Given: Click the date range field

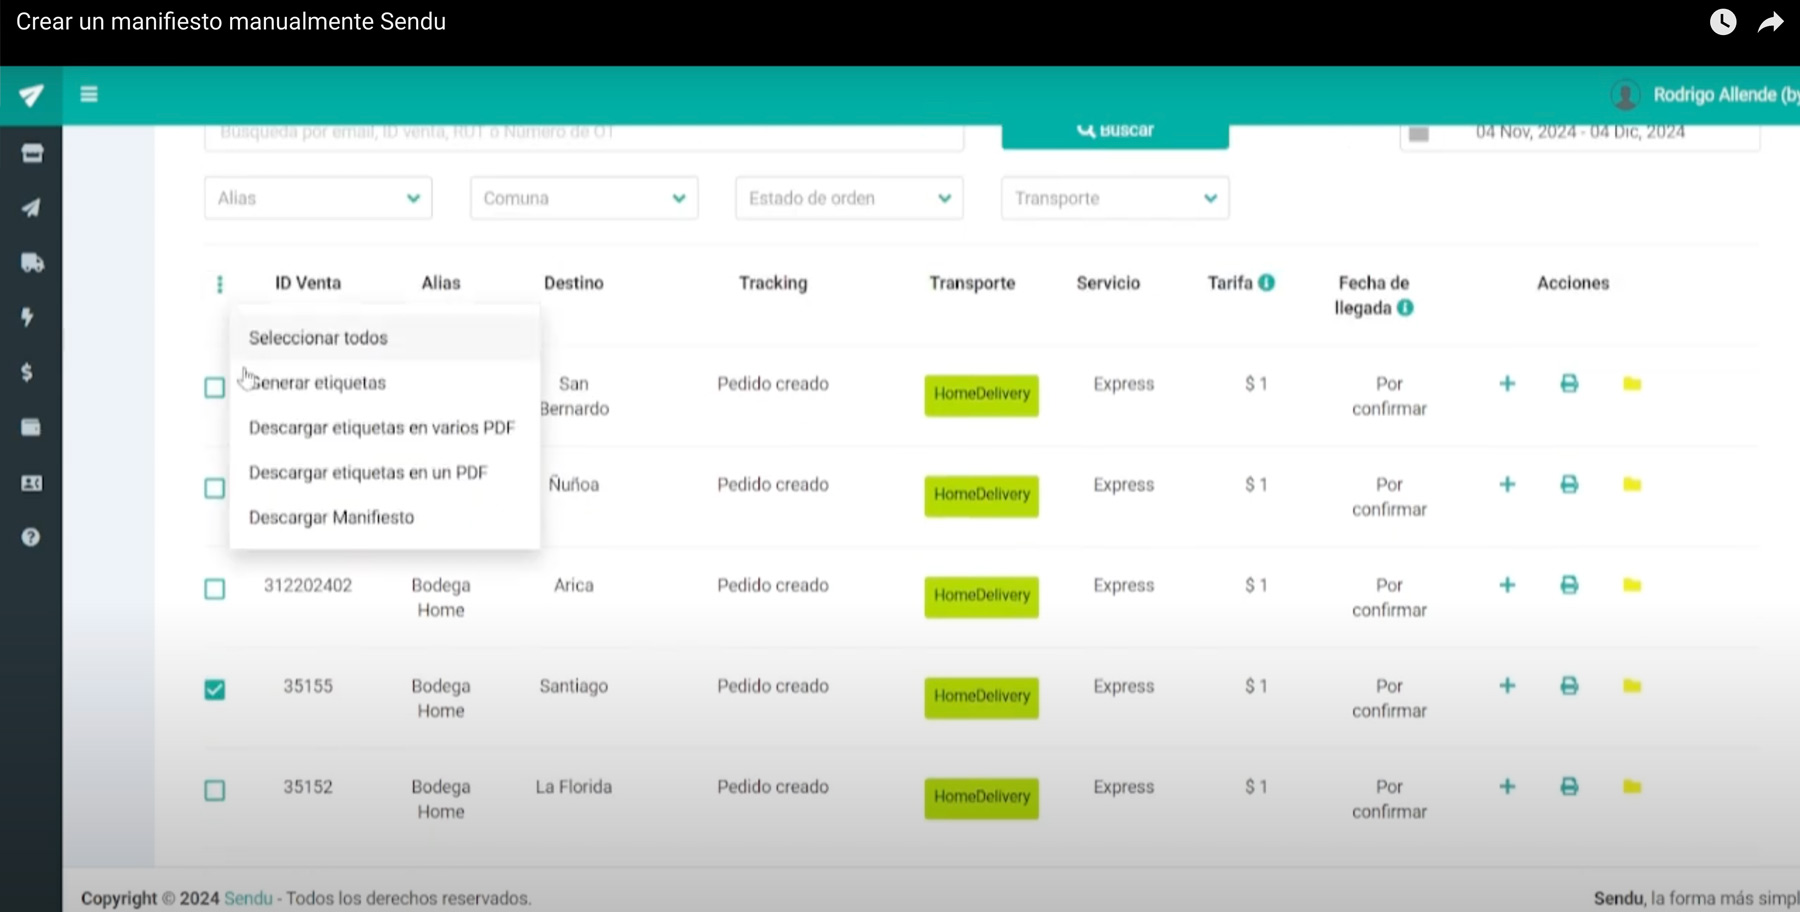Looking at the screenshot, I should pos(1579,133).
